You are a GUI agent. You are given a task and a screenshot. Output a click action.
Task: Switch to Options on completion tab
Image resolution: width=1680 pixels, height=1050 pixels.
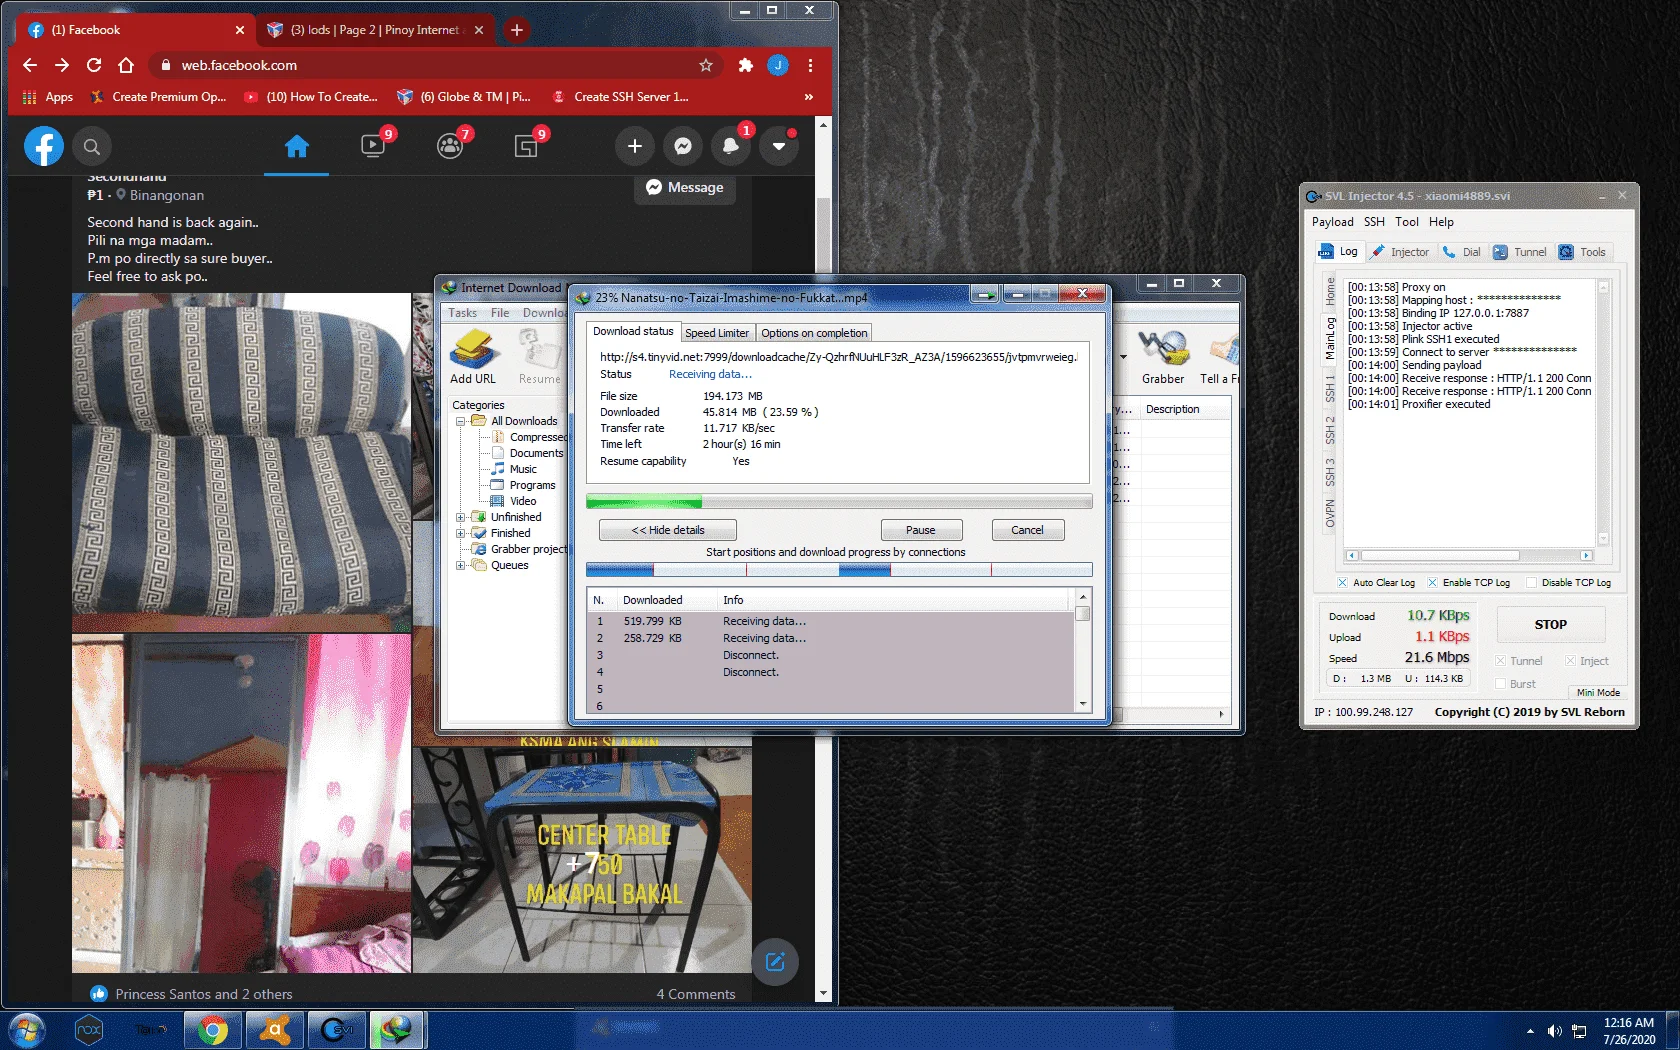pyautogui.click(x=814, y=333)
